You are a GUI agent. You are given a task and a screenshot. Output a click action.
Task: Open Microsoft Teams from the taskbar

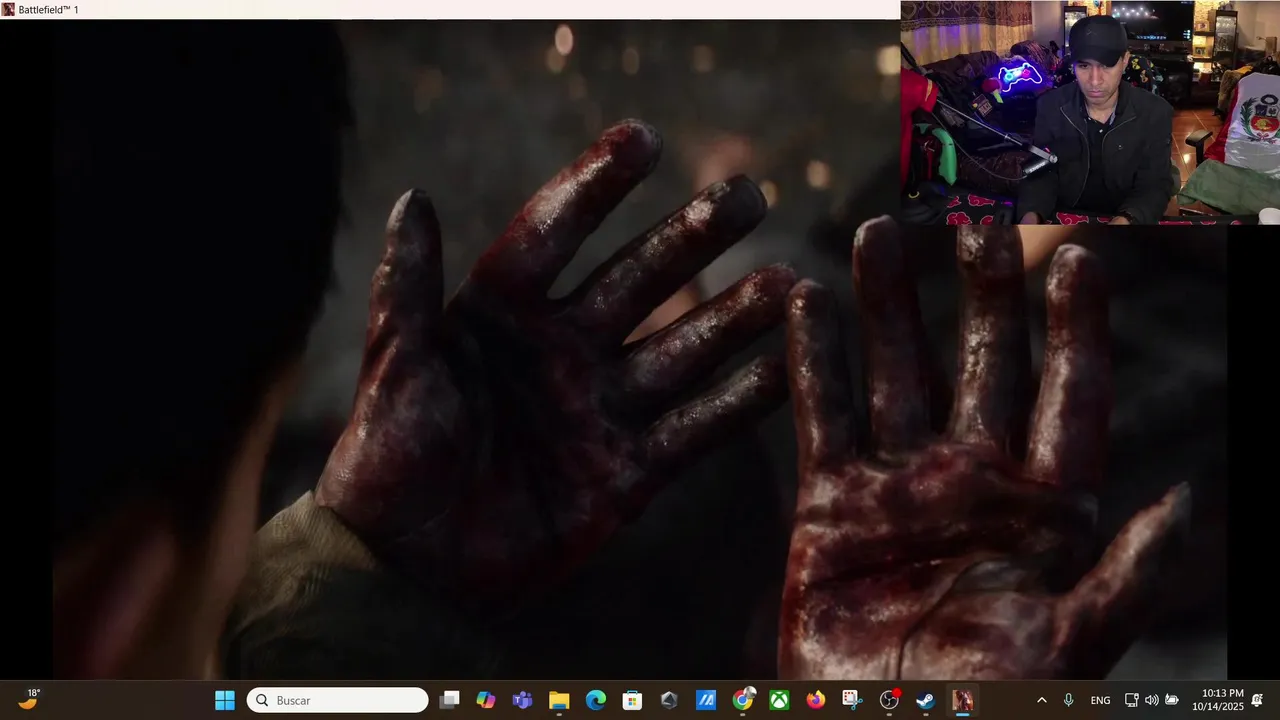coord(522,700)
